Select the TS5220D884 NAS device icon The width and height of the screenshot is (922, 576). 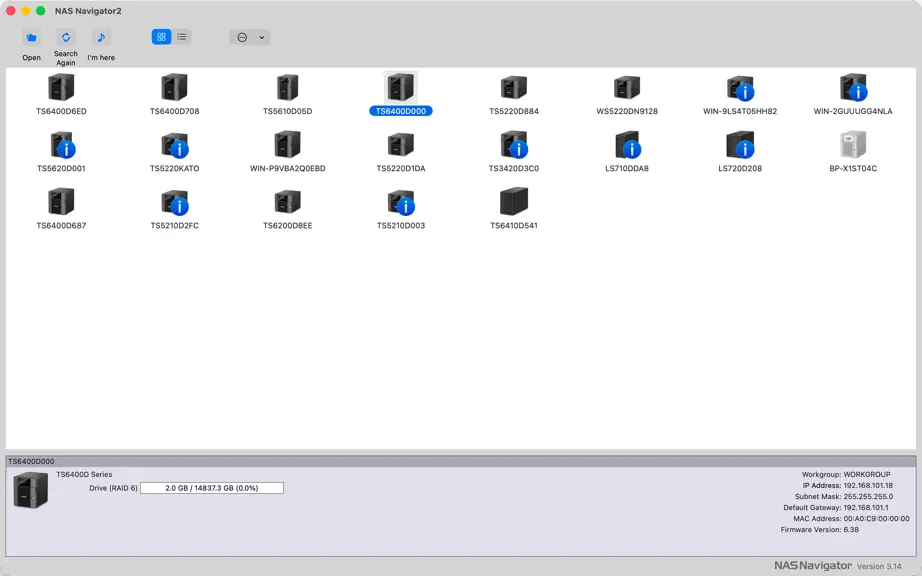click(x=514, y=88)
